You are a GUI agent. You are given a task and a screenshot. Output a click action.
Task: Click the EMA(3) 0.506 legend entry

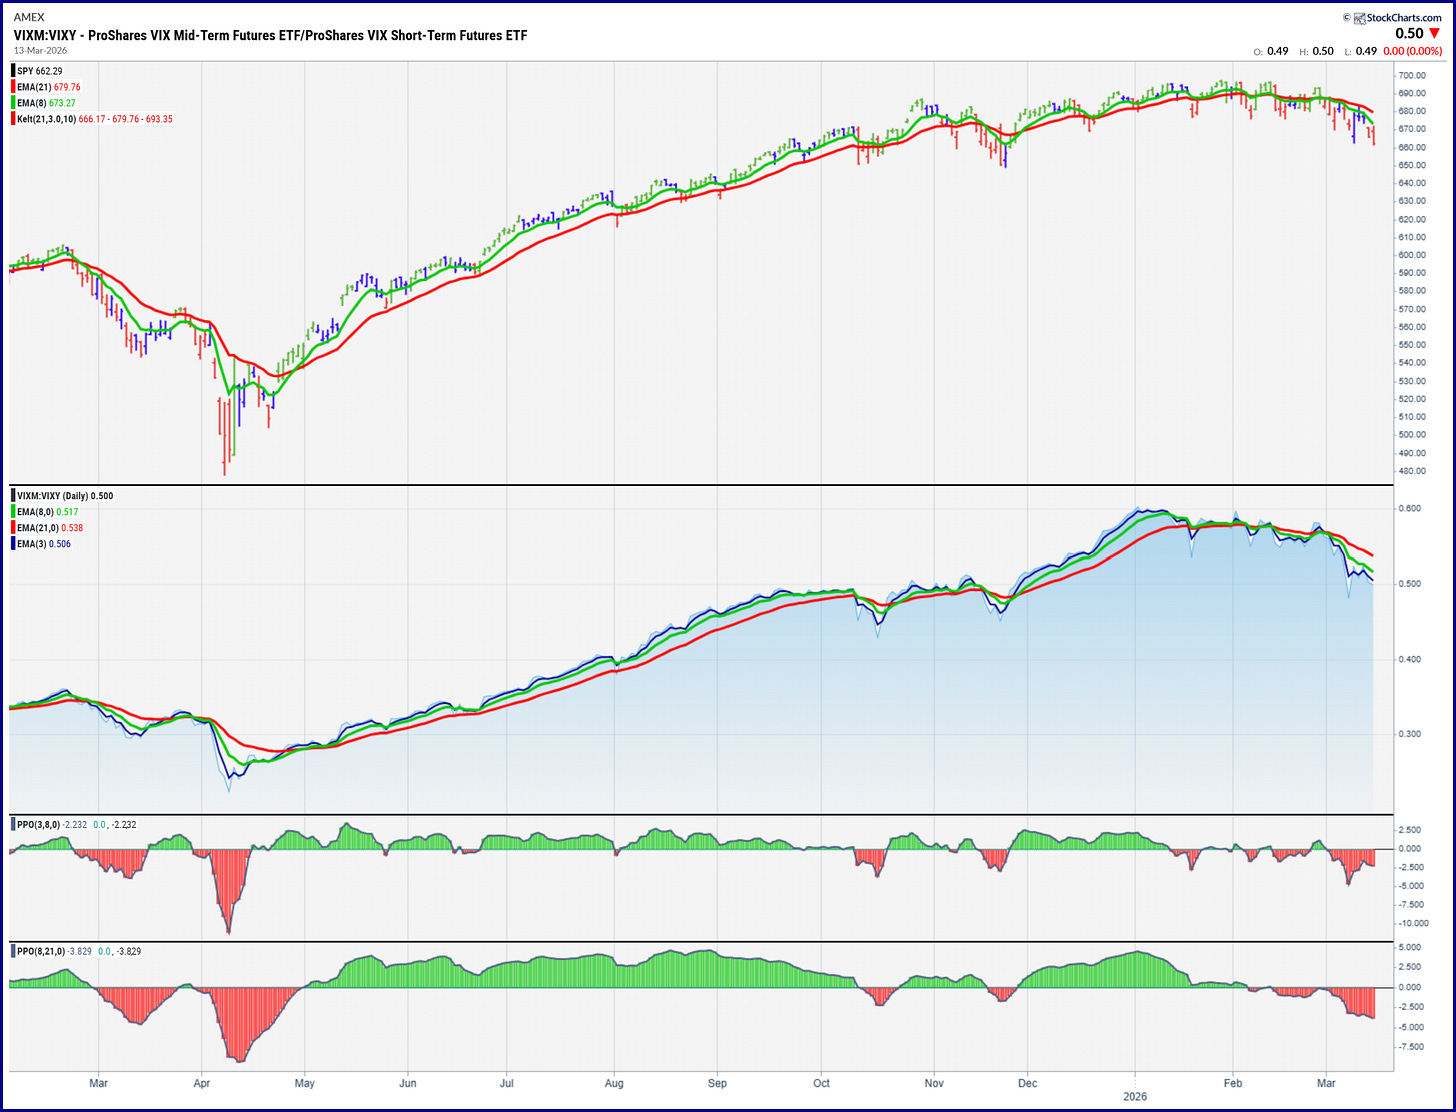tap(44, 544)
